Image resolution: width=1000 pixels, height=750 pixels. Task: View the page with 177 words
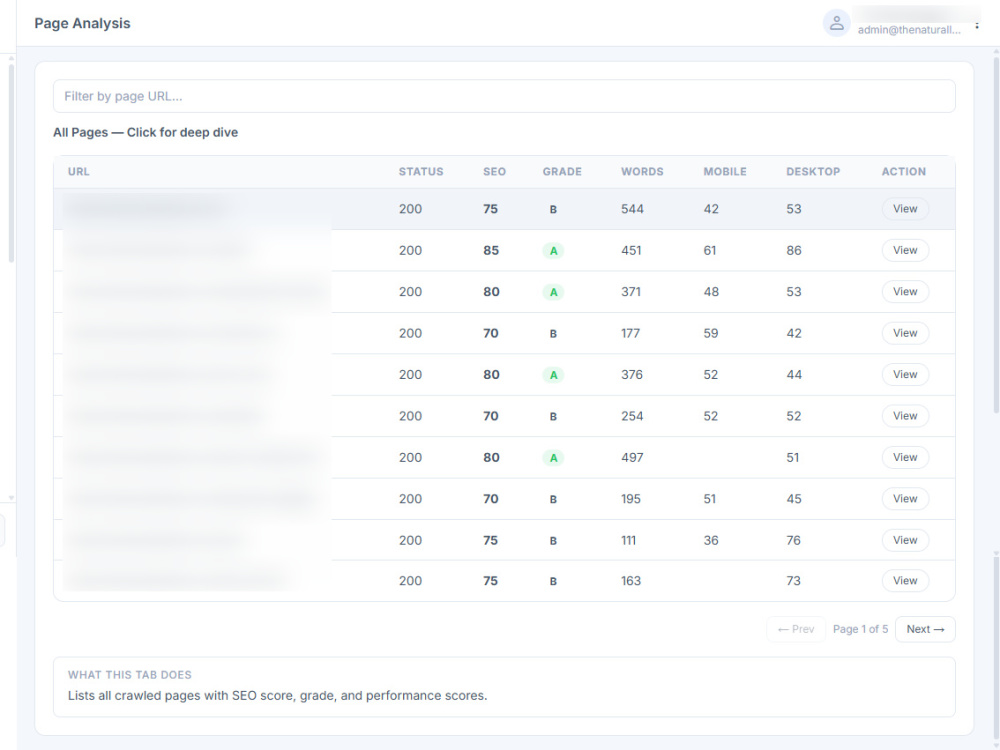coord(905,333)
